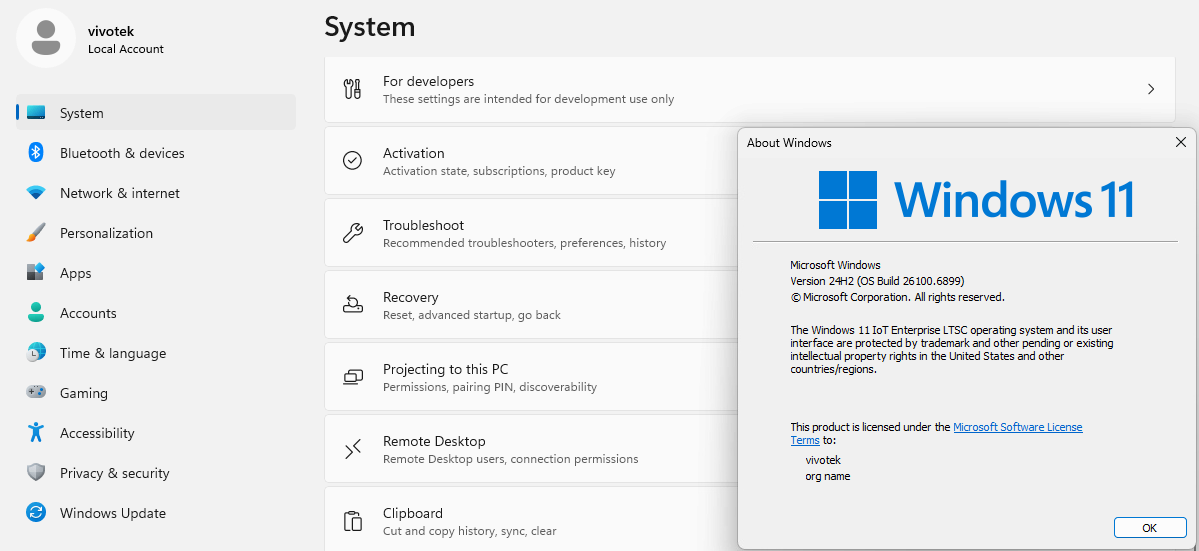Click the Accounts person icon
Viewport: 1199px width, 551px height.
coord(36,313)
